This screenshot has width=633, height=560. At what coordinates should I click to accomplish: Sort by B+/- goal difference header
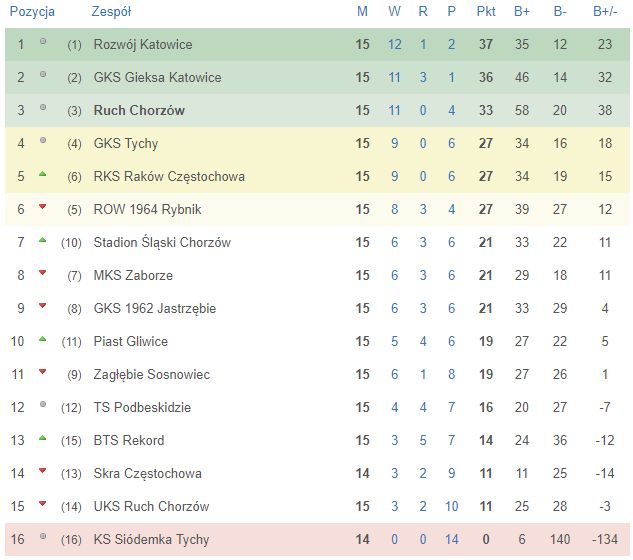[x=605, y=12]
